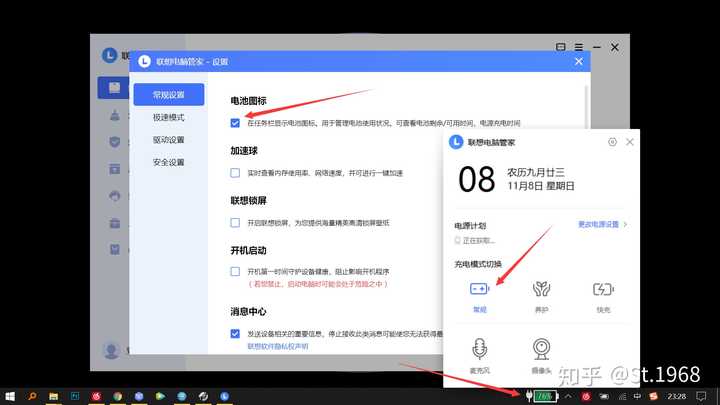The image size is (720, 405).
Task: Click the toolbox icon in main window sidebar
Action: [x=115, y=223]
